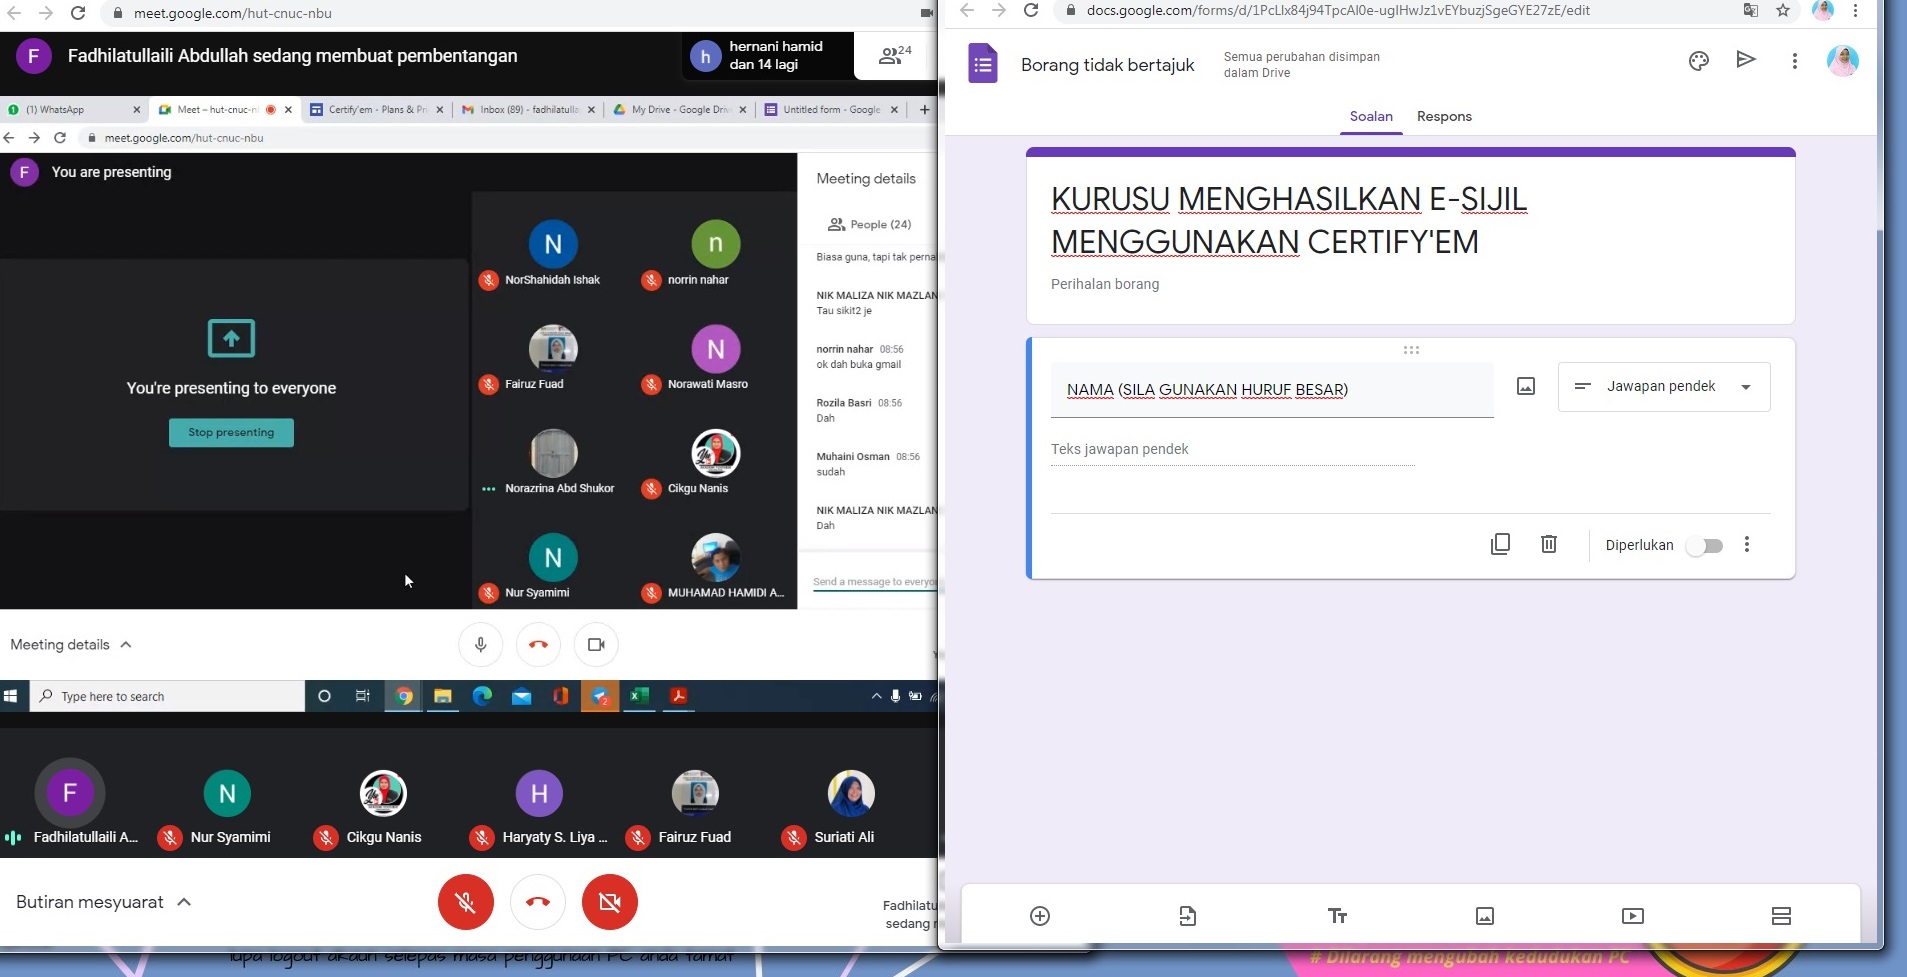
Task: Click the Perihalan borang description field
Action: (1105, 284)
